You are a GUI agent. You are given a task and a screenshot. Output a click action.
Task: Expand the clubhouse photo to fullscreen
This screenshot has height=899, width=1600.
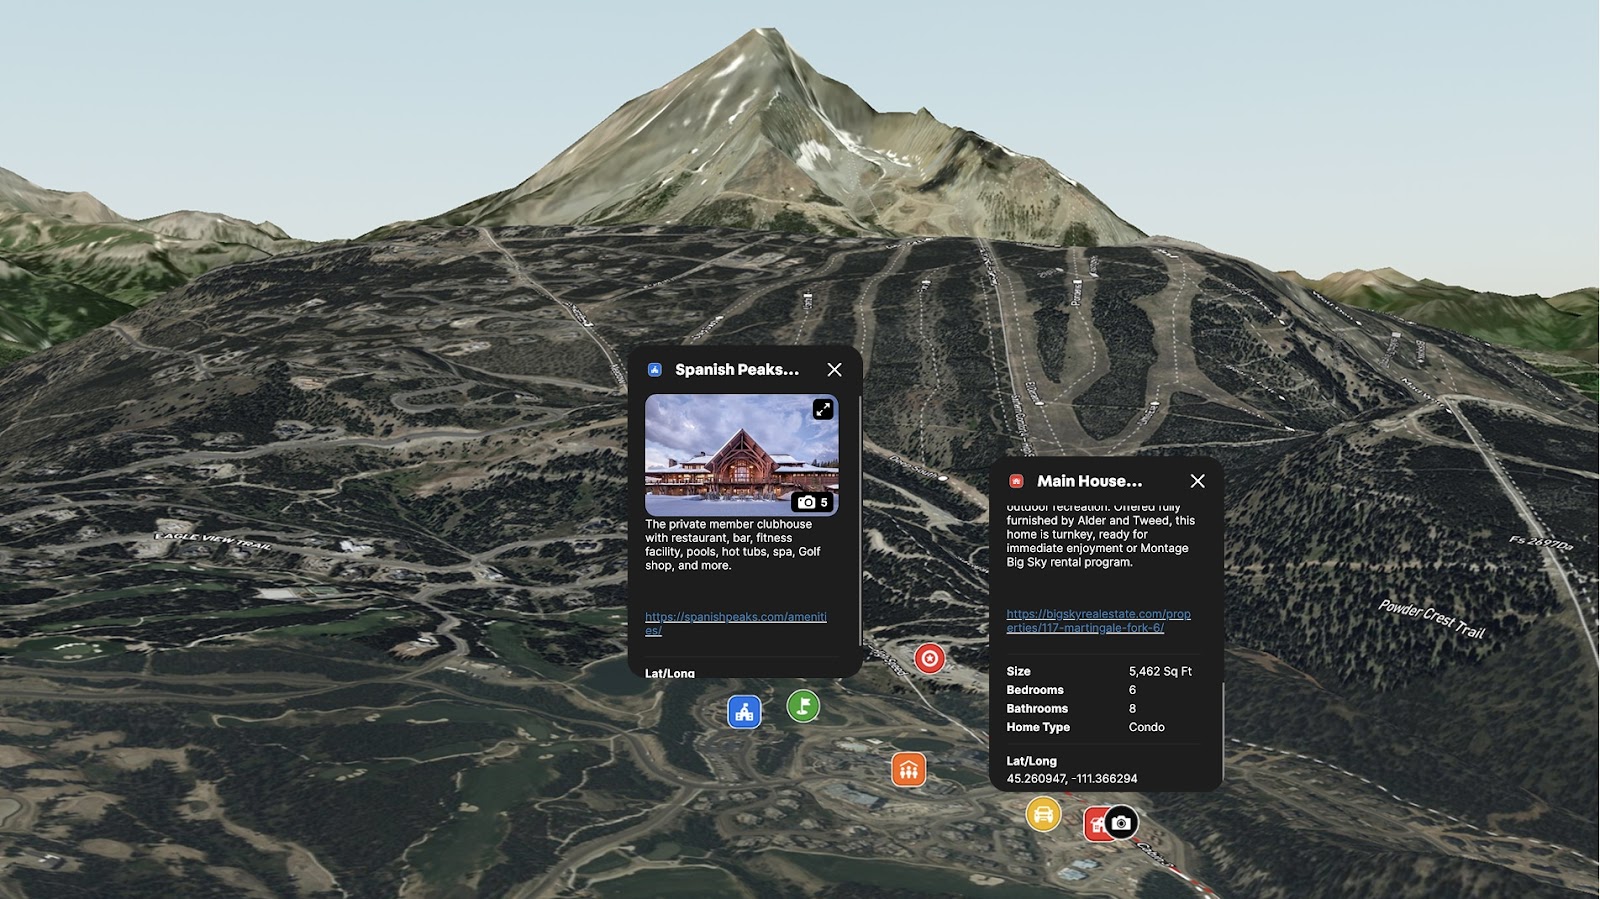tap(823, 409)
